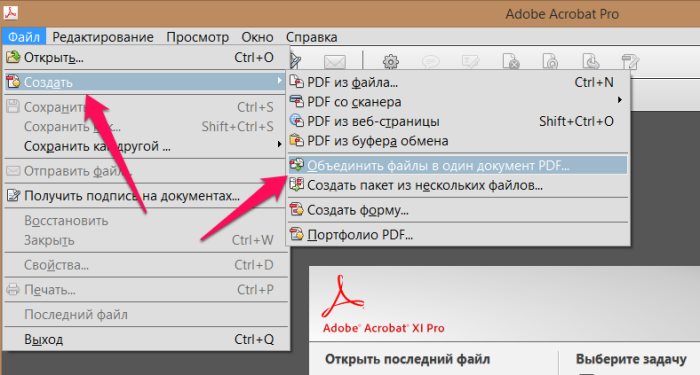700x375 pixels.
Task: Select Последний файл menu entry
Action: click(145, 315)
